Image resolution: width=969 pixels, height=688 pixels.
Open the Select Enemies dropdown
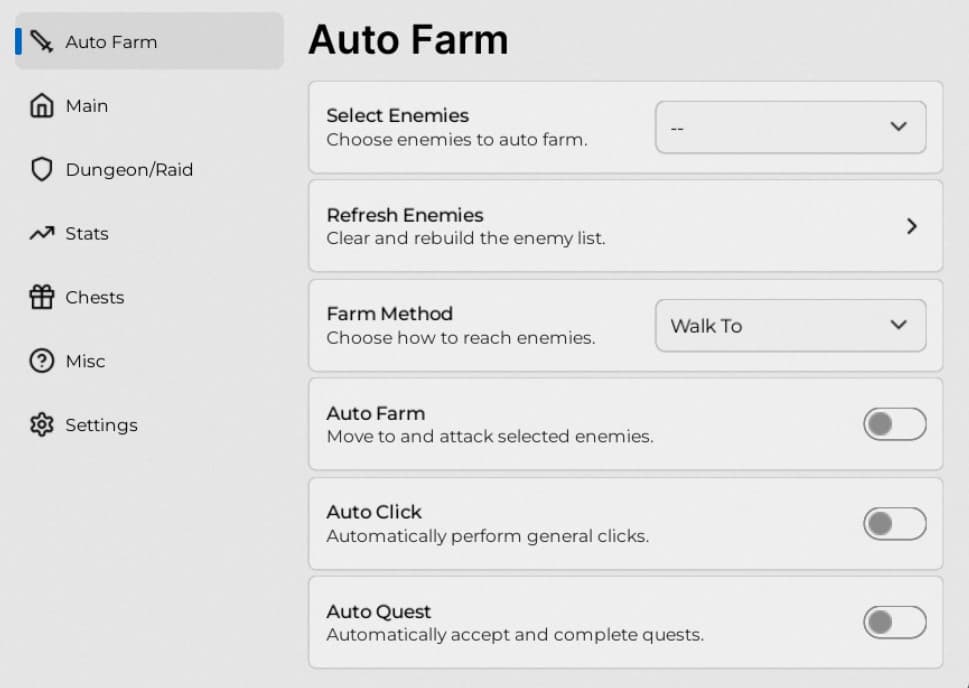pos(790,127)
